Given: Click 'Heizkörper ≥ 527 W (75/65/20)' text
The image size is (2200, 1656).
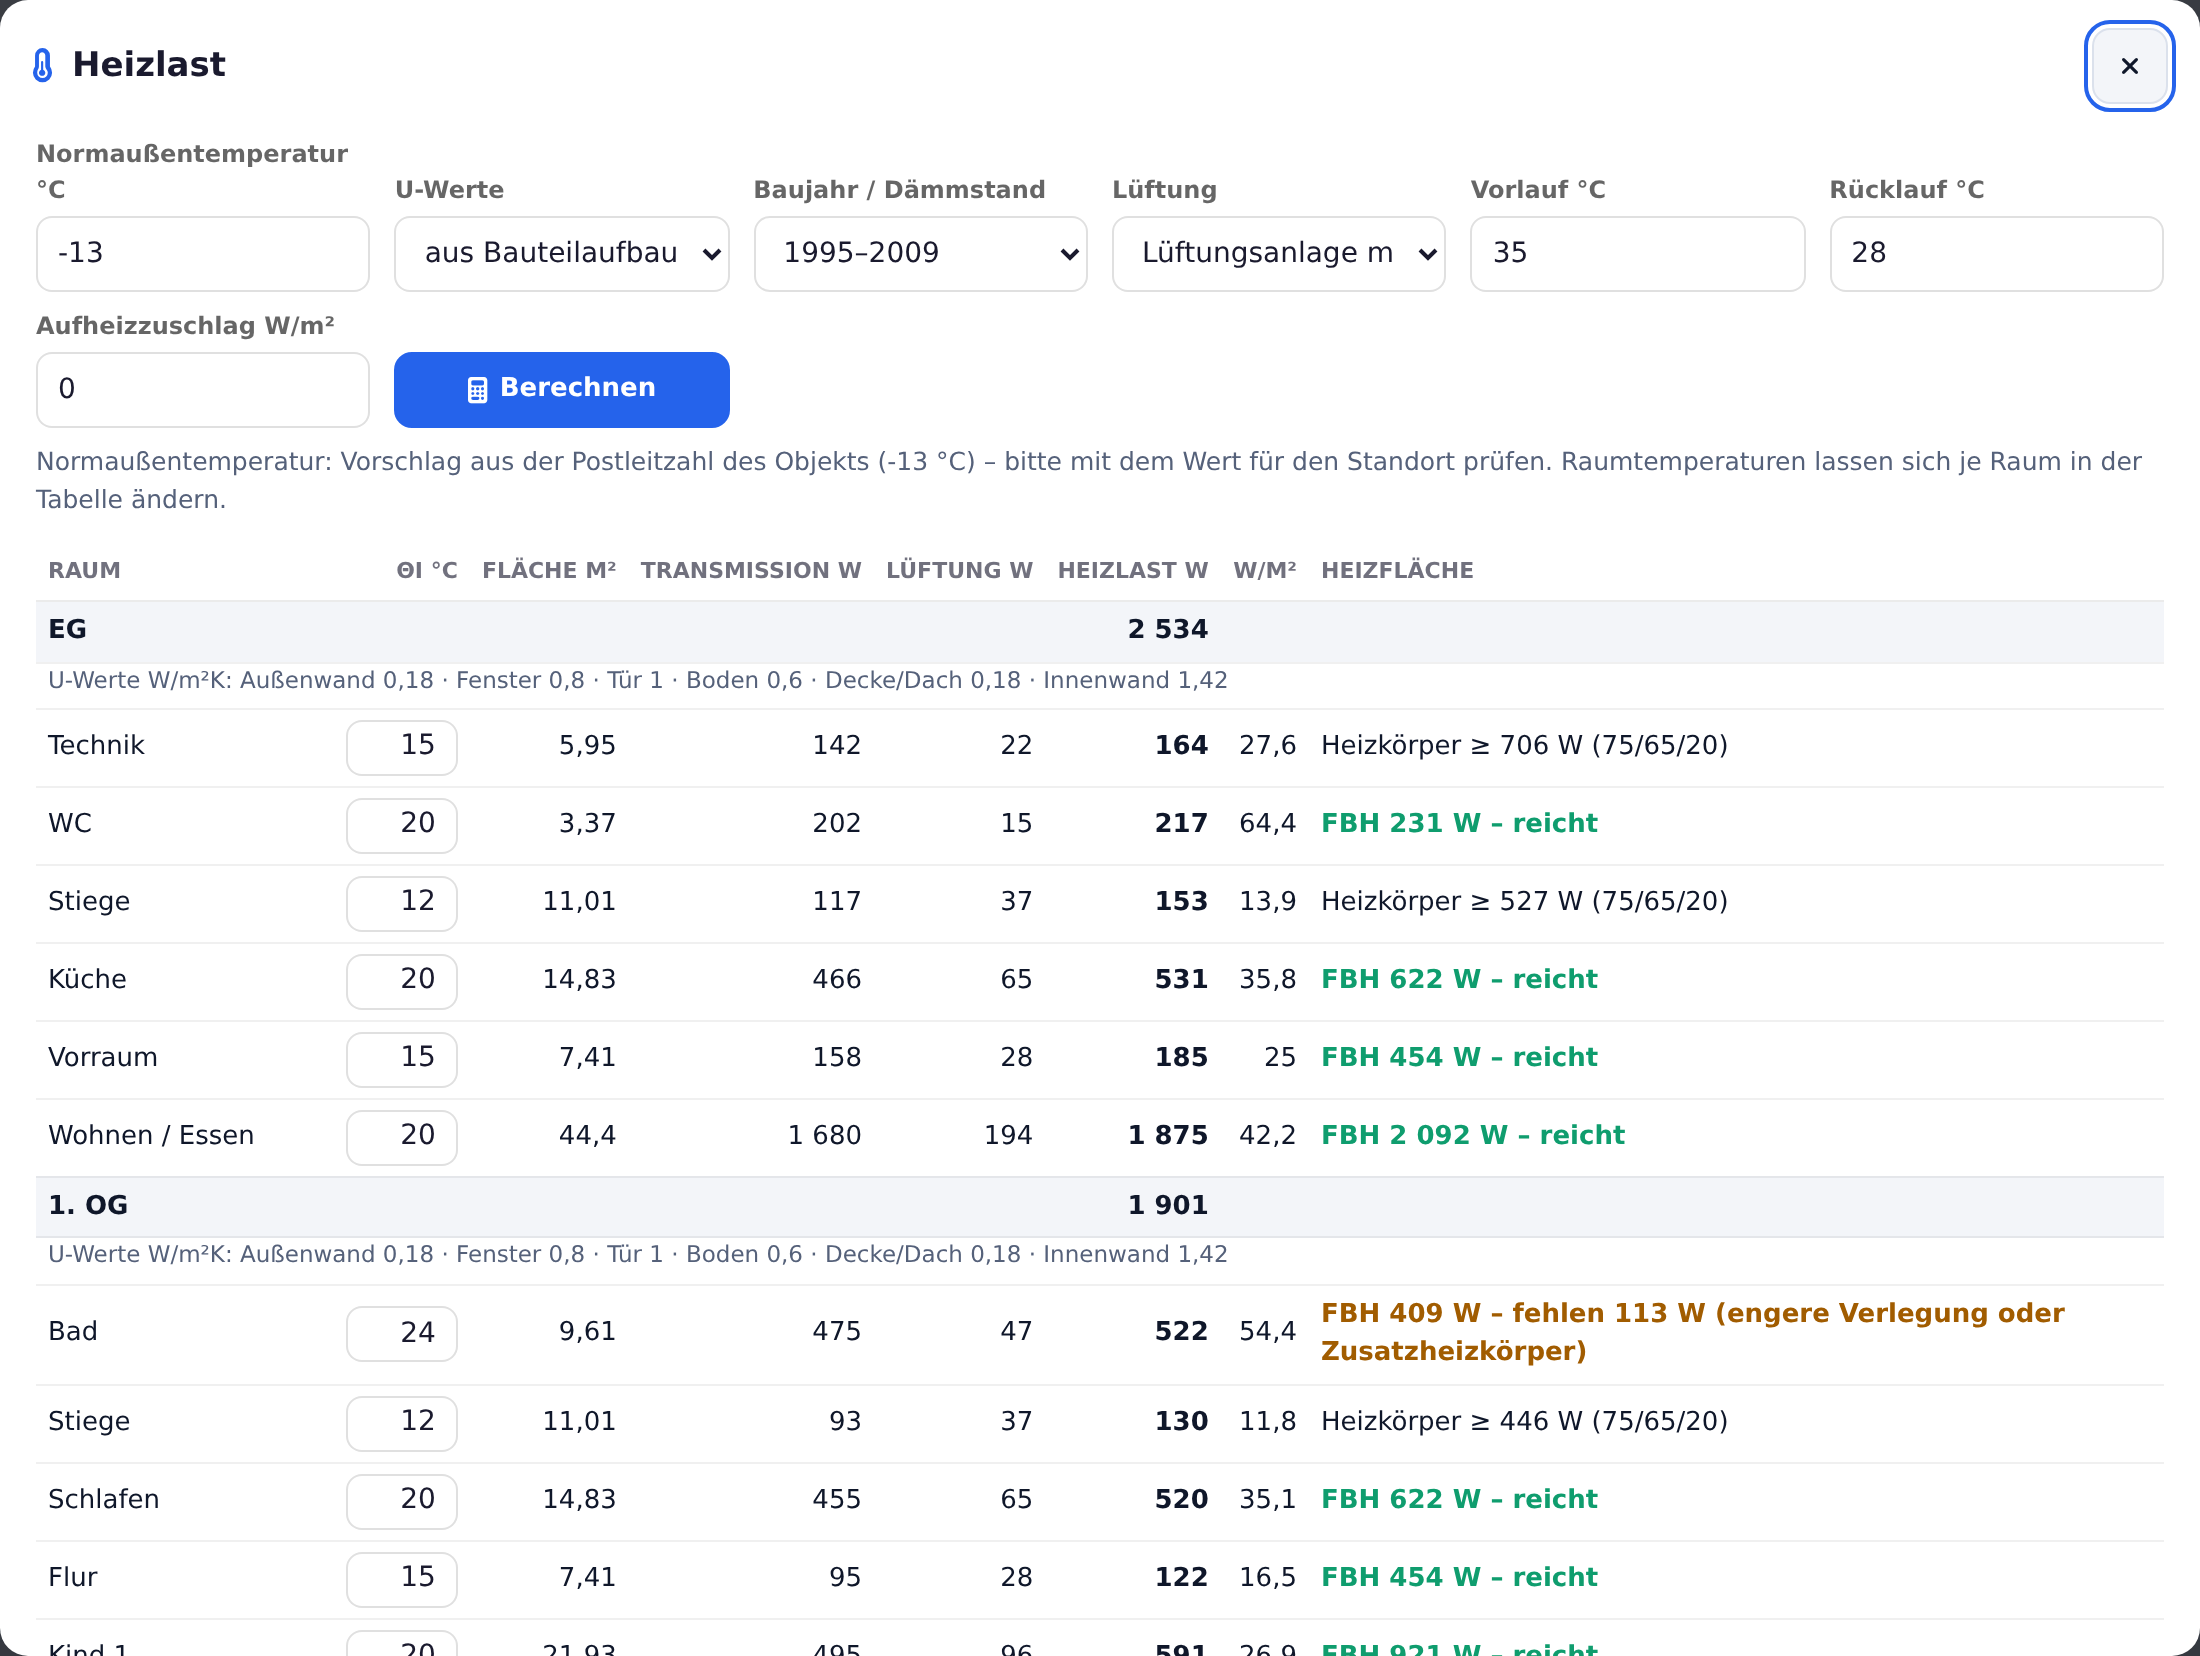Looking at the screenshot, I should pyautogui.click(x=1524, y=901).
